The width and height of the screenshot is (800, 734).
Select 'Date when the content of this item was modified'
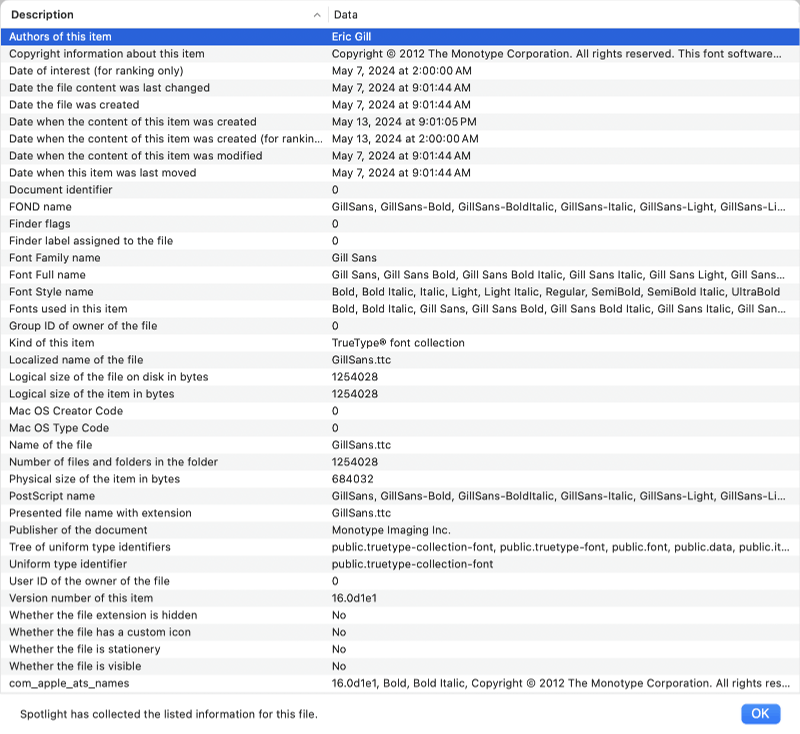point(400,156)
